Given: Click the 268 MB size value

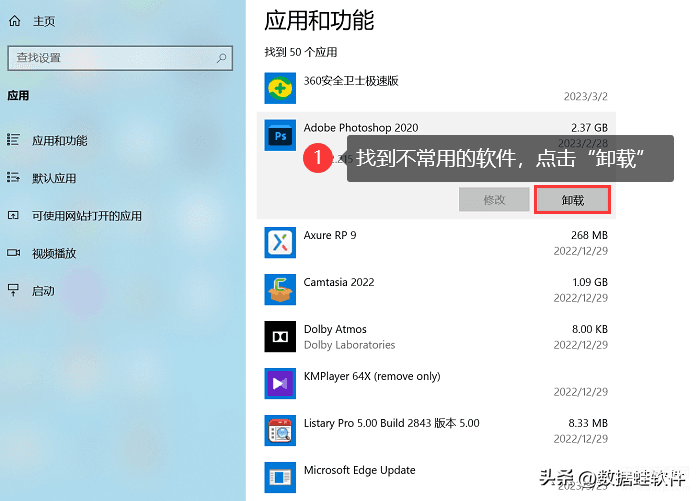Looking at the screenshot, I should coord(589,235).
